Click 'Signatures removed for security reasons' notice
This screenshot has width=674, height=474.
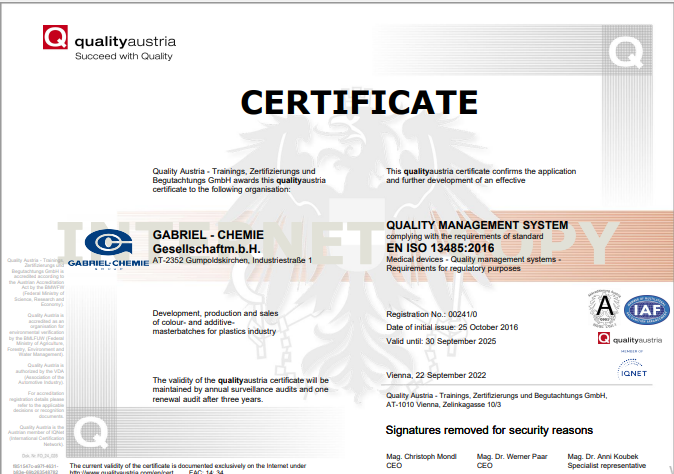pos(489,430)
